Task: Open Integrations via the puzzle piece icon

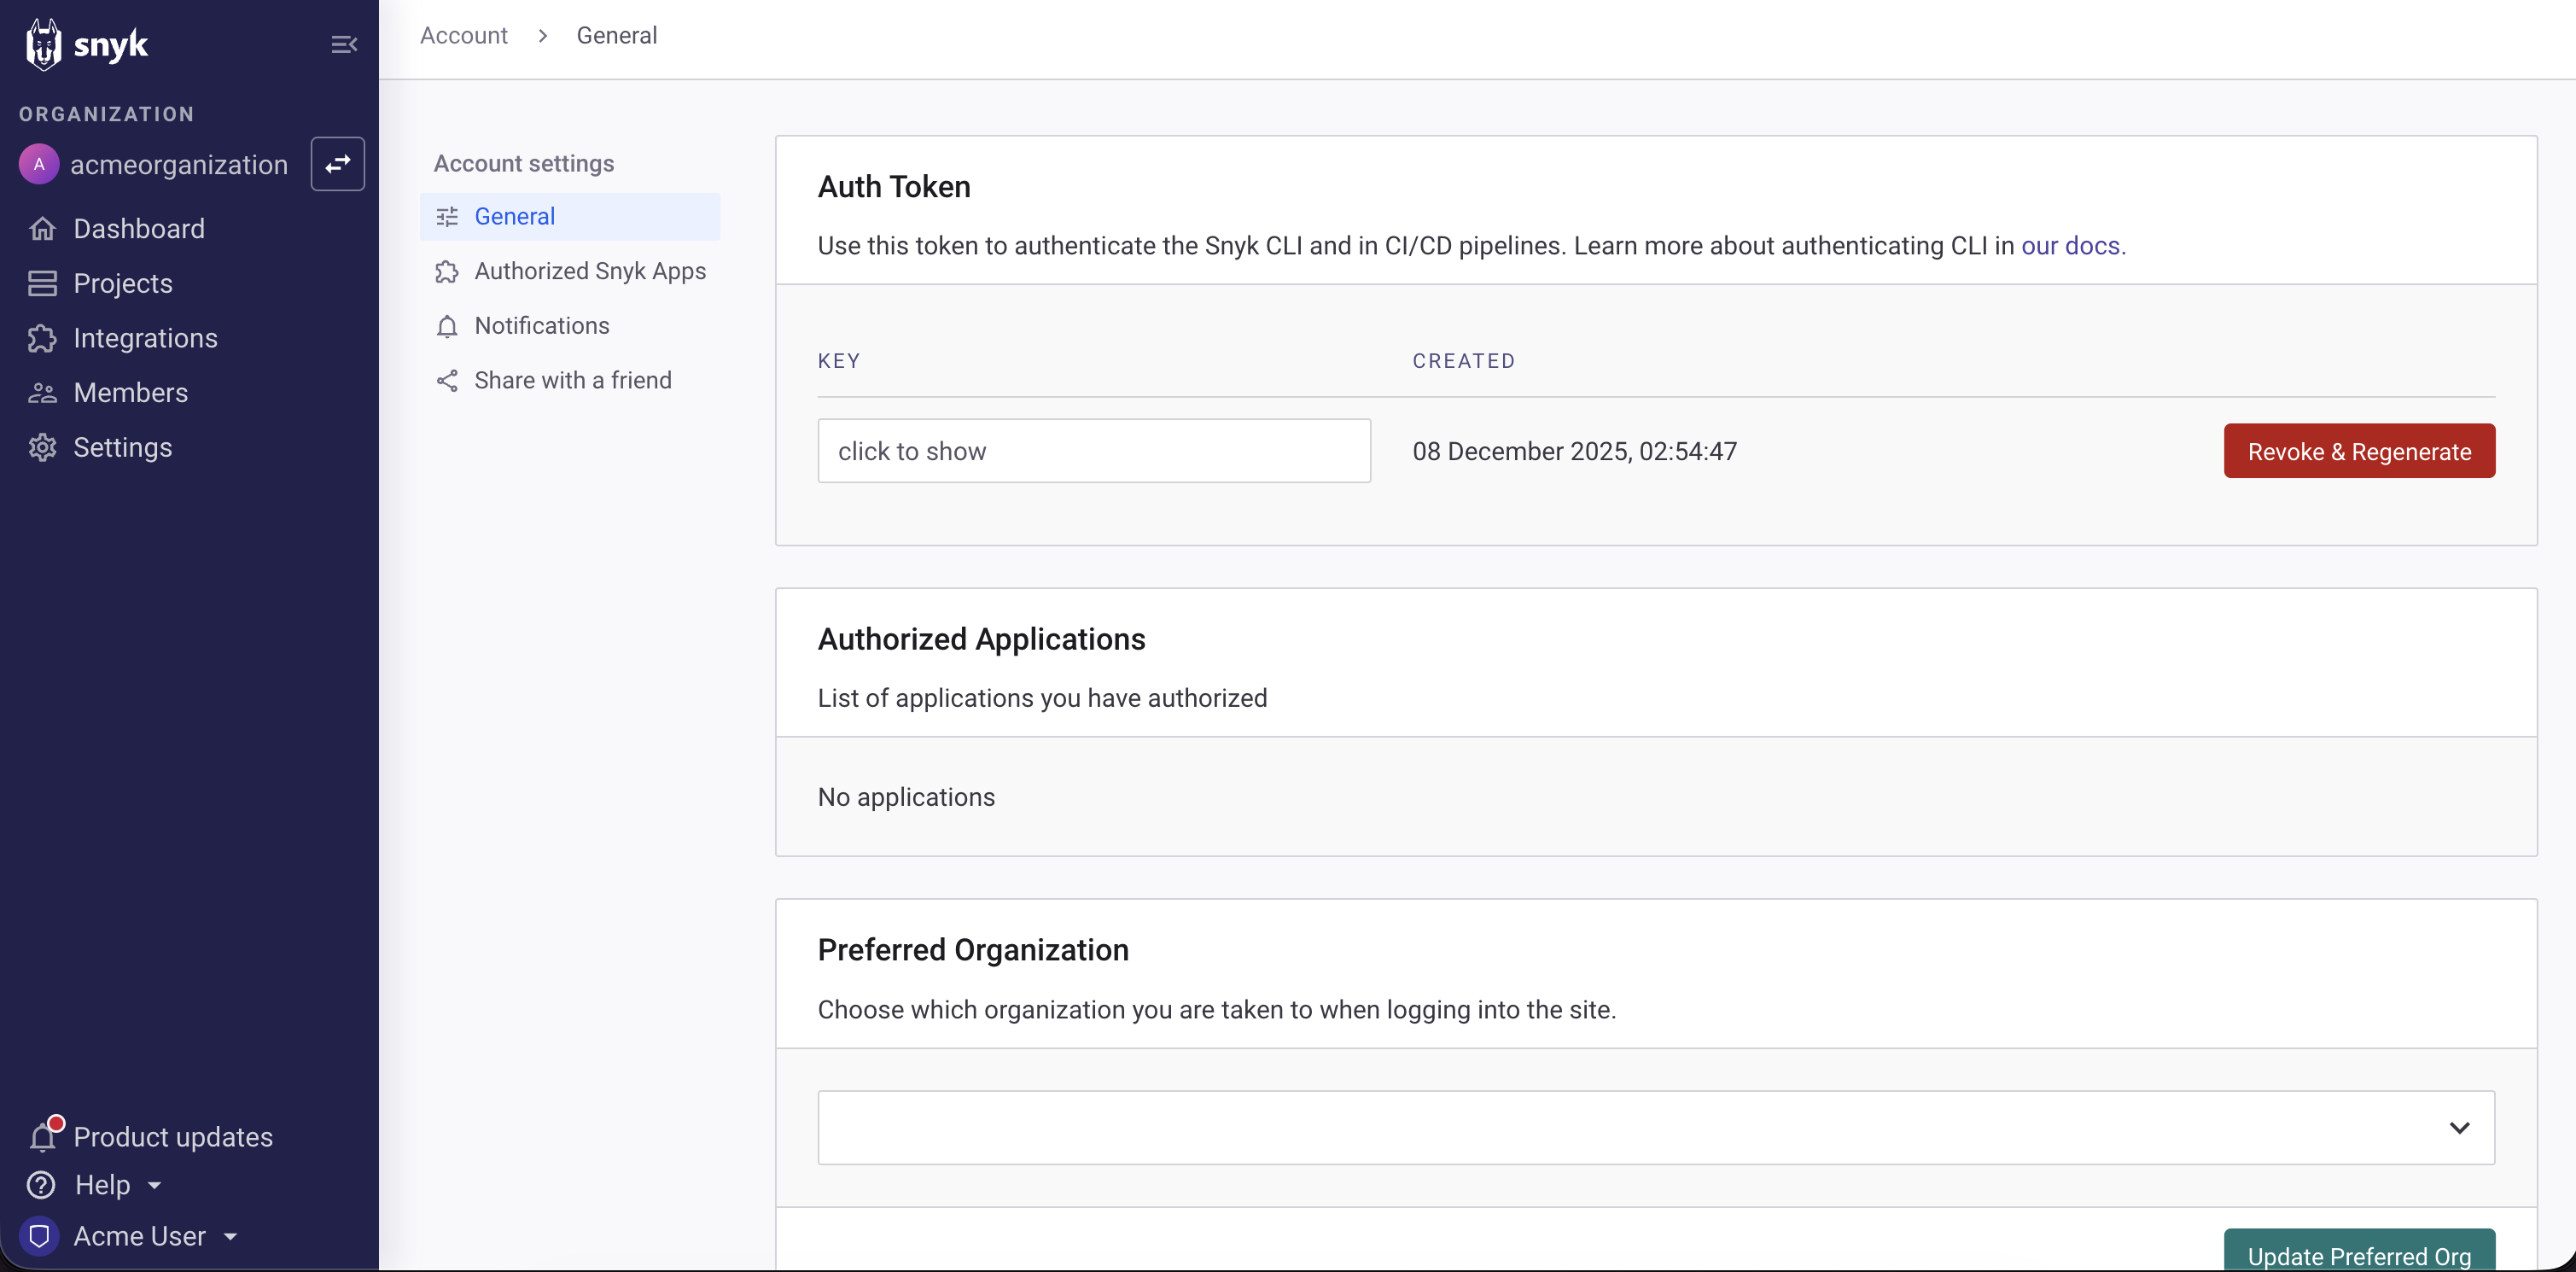Action: [42, 338]
